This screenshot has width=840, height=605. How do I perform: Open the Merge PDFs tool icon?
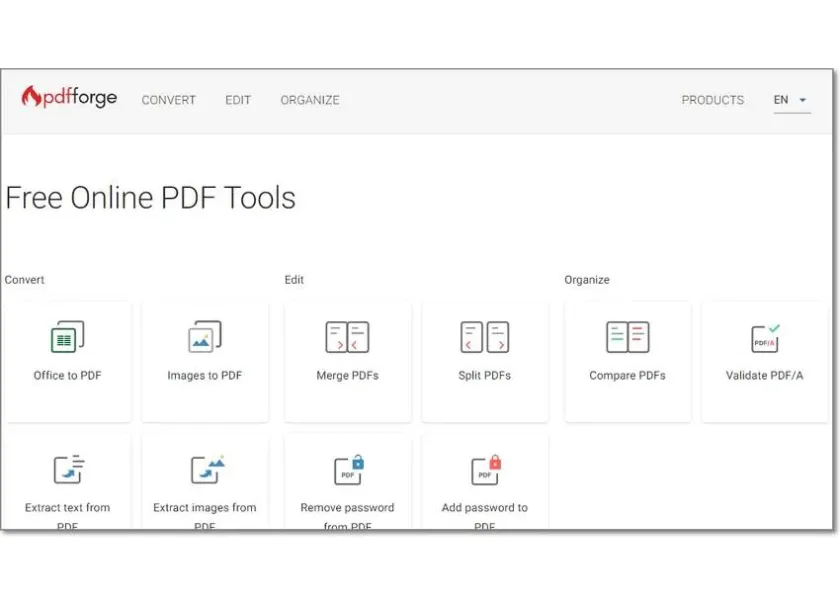coord(347,336)
